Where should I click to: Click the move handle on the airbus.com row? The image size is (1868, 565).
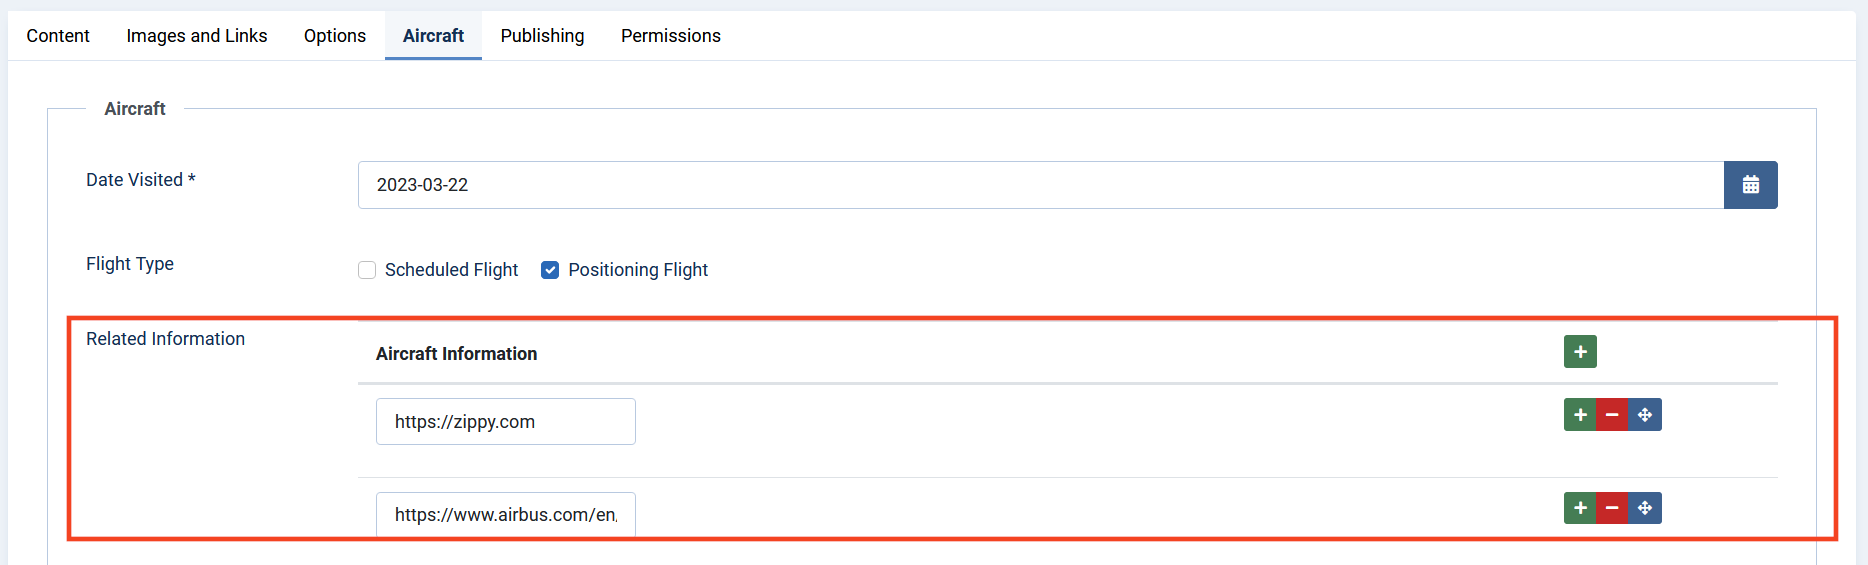pos(1645,508)
